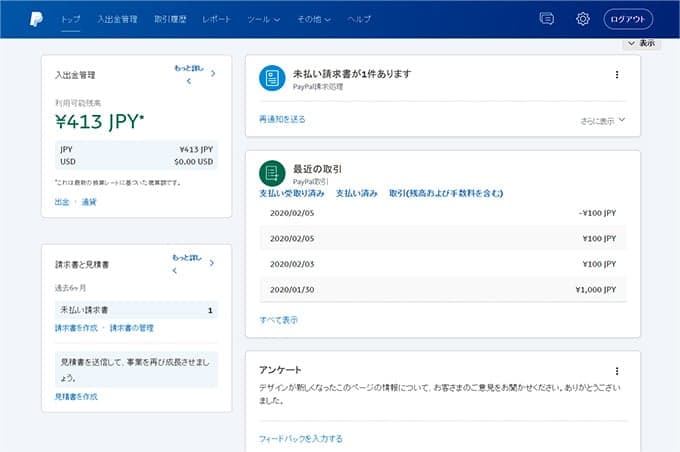Click the arrow on 入出金管理 card

[x=213, y=73]
